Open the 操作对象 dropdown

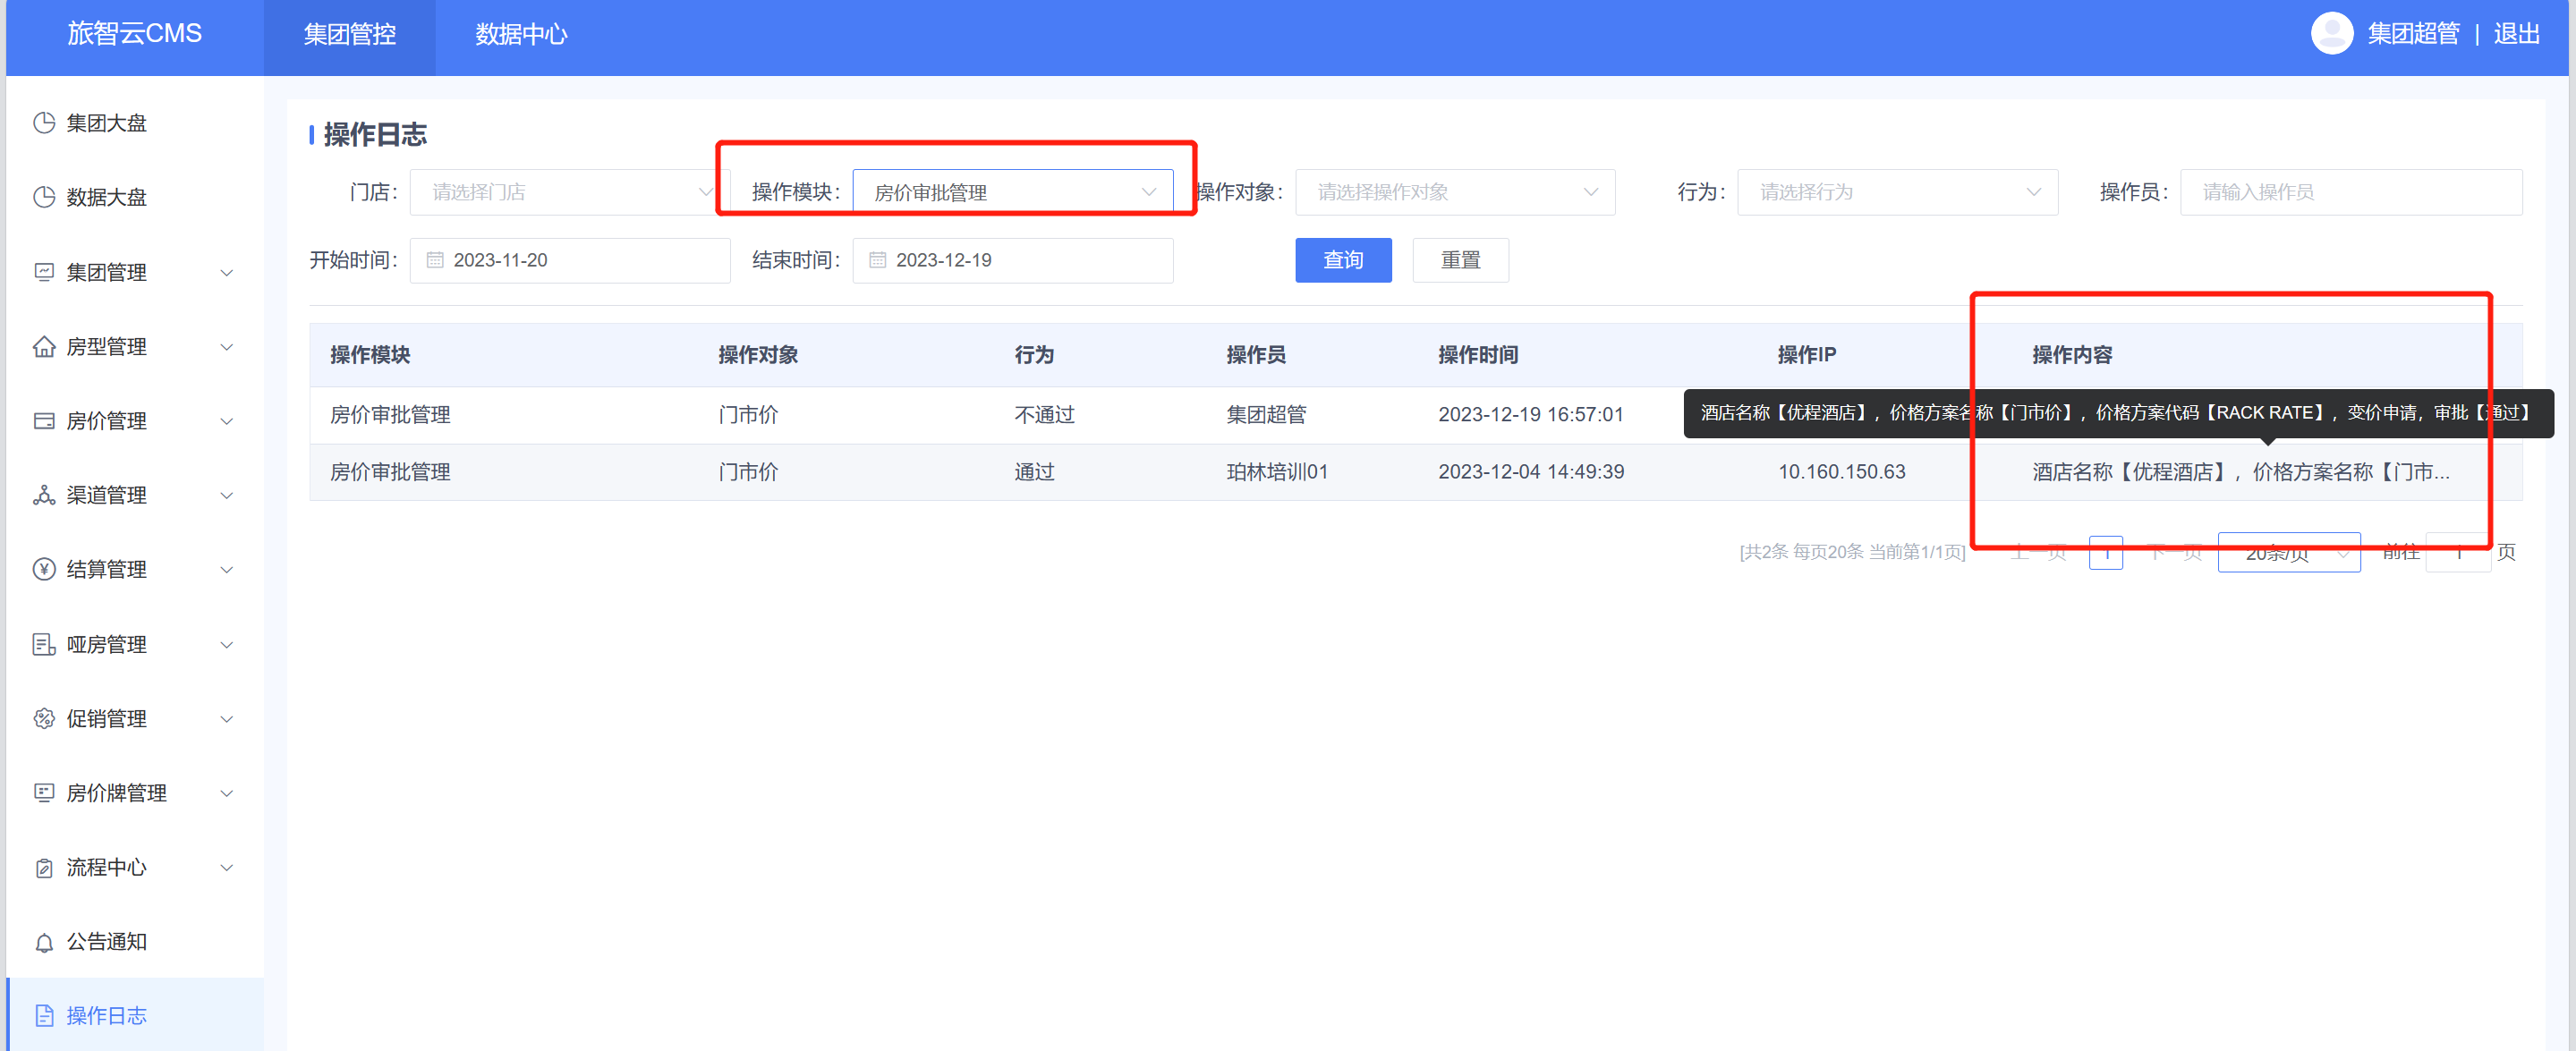pyautogui.click(x=1455, y=192)
